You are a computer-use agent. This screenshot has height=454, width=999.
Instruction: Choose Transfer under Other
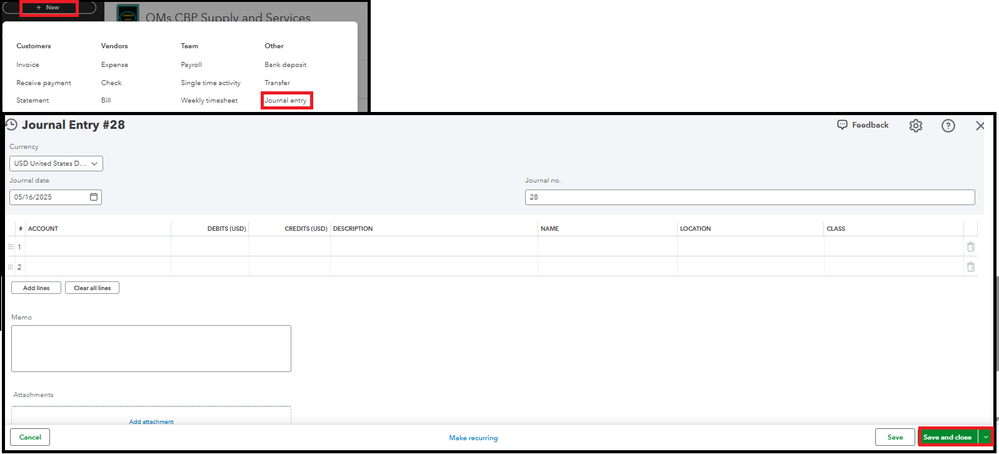coord(277,83)
